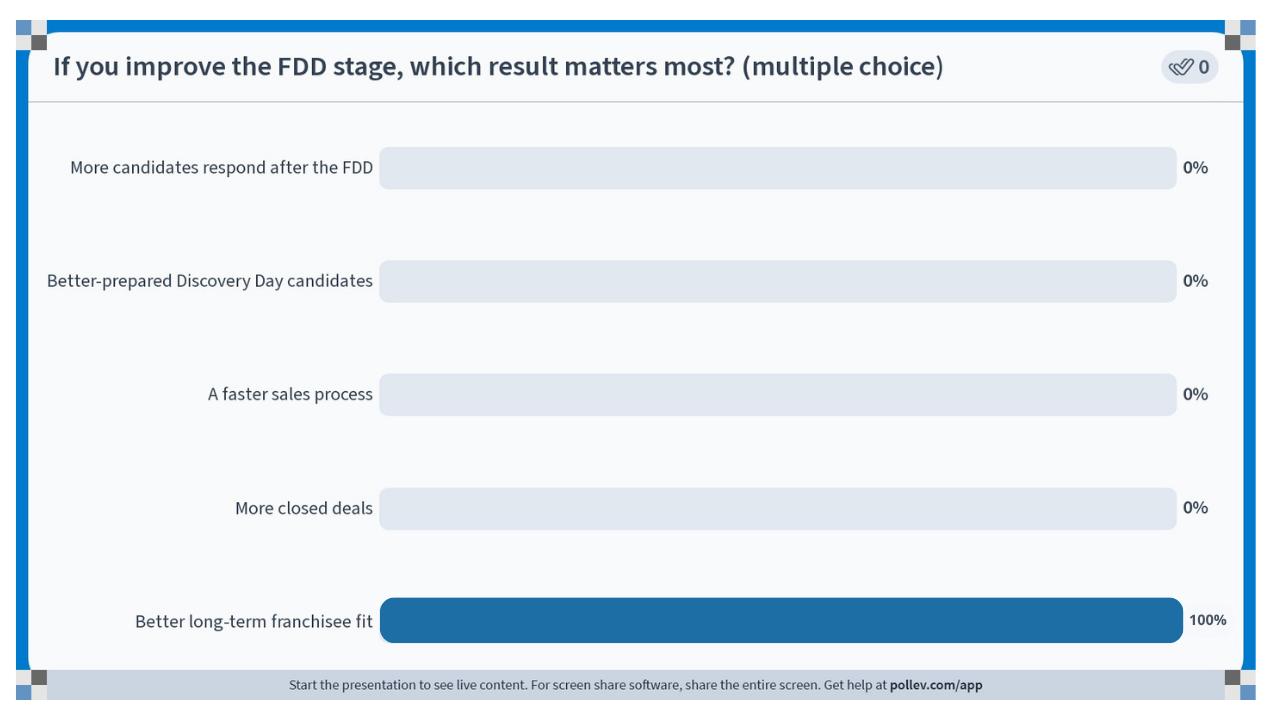
Task: Click the More candidates respond after FDD bar
Action: click(x=778, y=167)
